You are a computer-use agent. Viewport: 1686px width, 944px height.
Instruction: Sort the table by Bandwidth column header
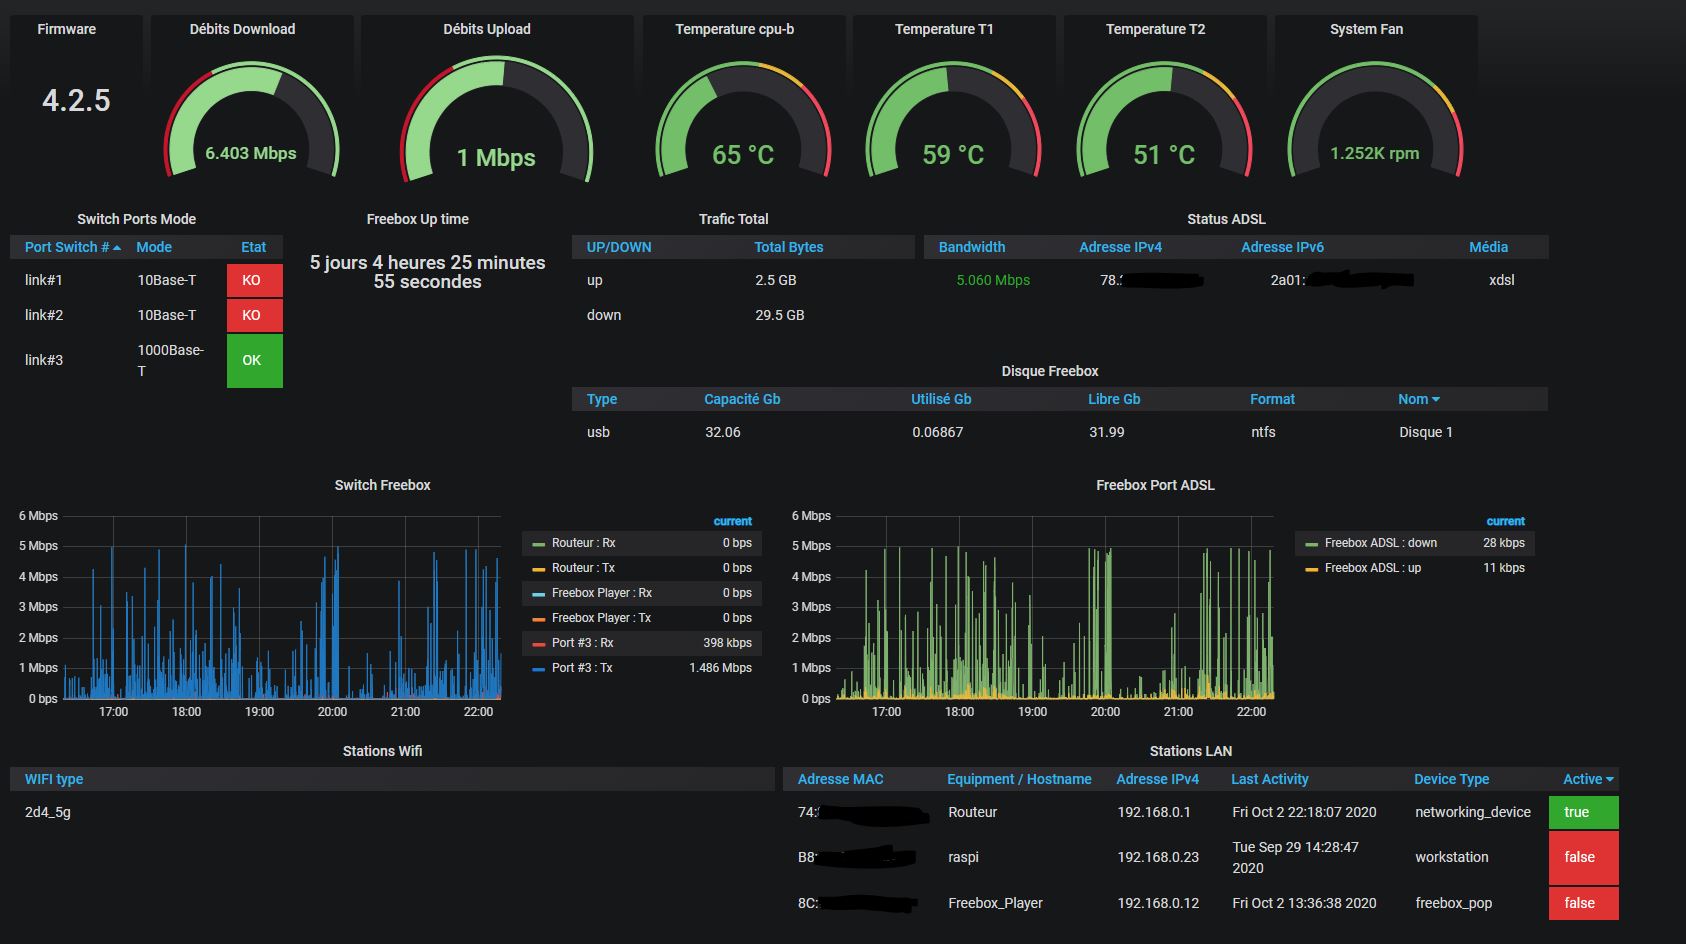tap(971, 247)
